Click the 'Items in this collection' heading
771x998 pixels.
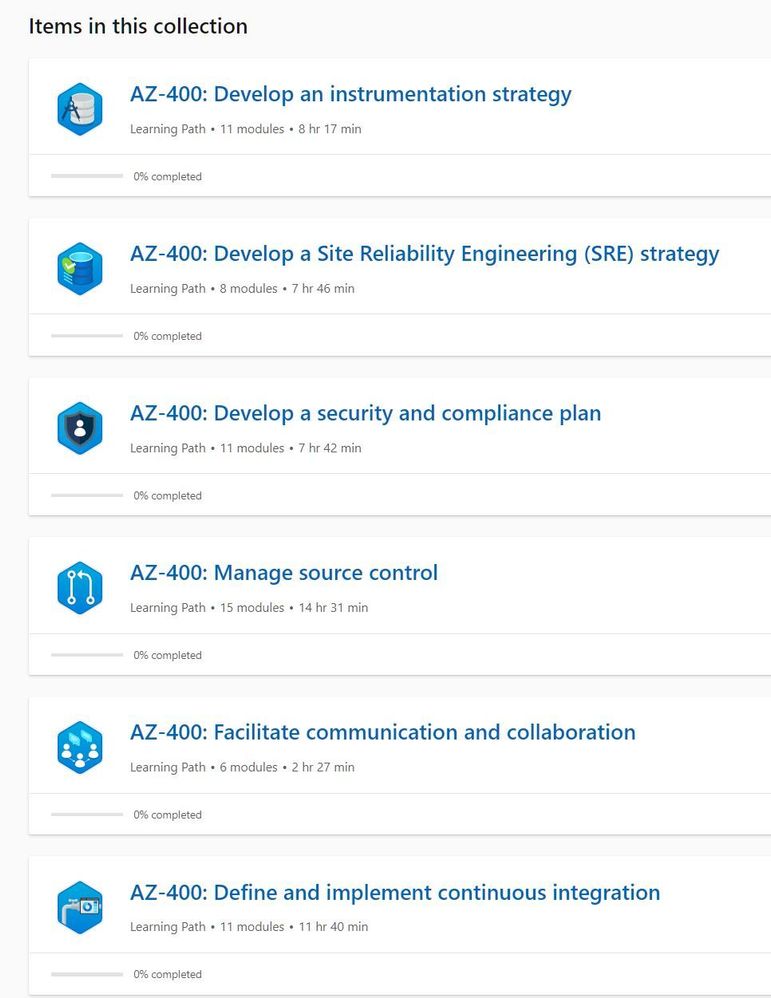point(138,26)
